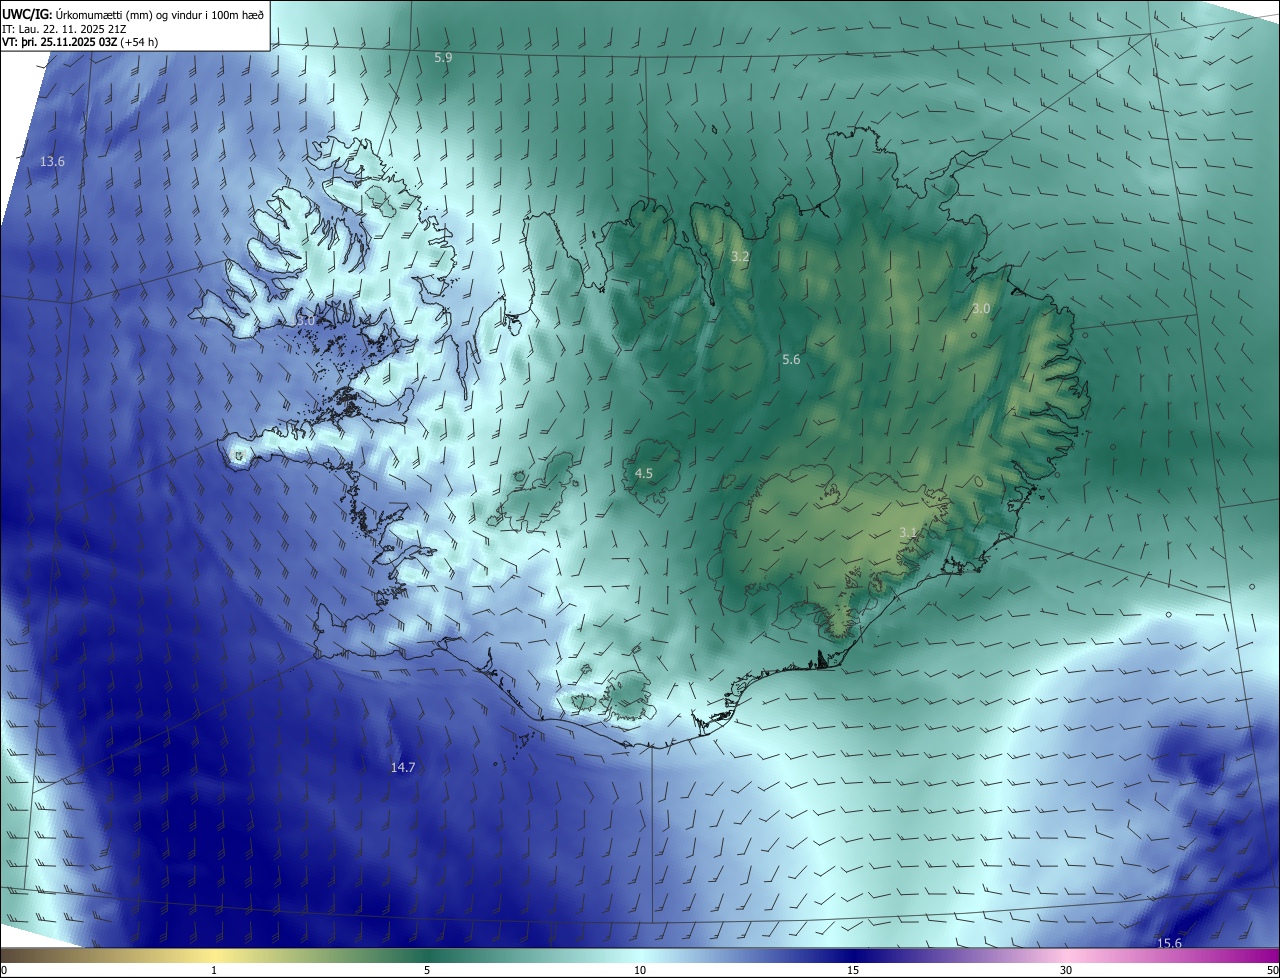Click the 5.9 value label on the map
Screen dimensions: 1280x978
pos(443,58)
